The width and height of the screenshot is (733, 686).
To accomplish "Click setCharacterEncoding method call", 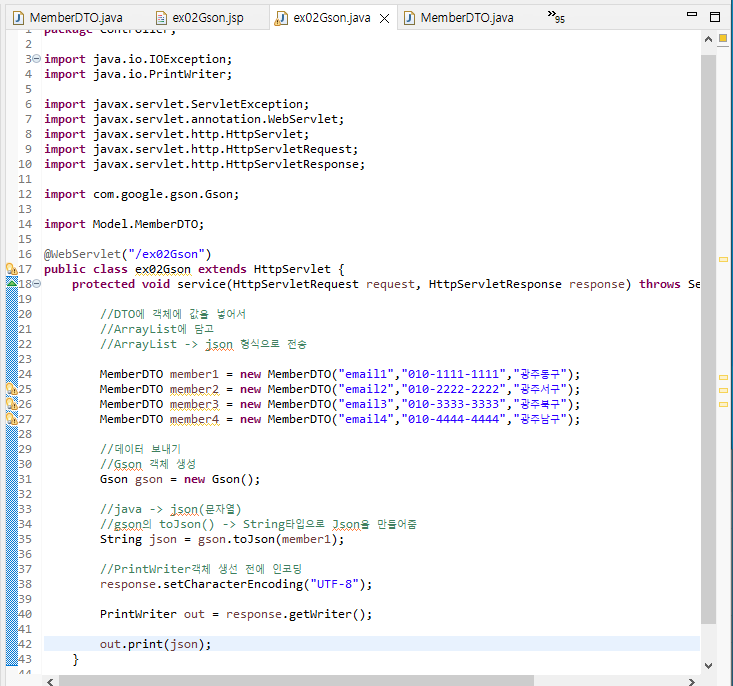I will coord(233,584).
